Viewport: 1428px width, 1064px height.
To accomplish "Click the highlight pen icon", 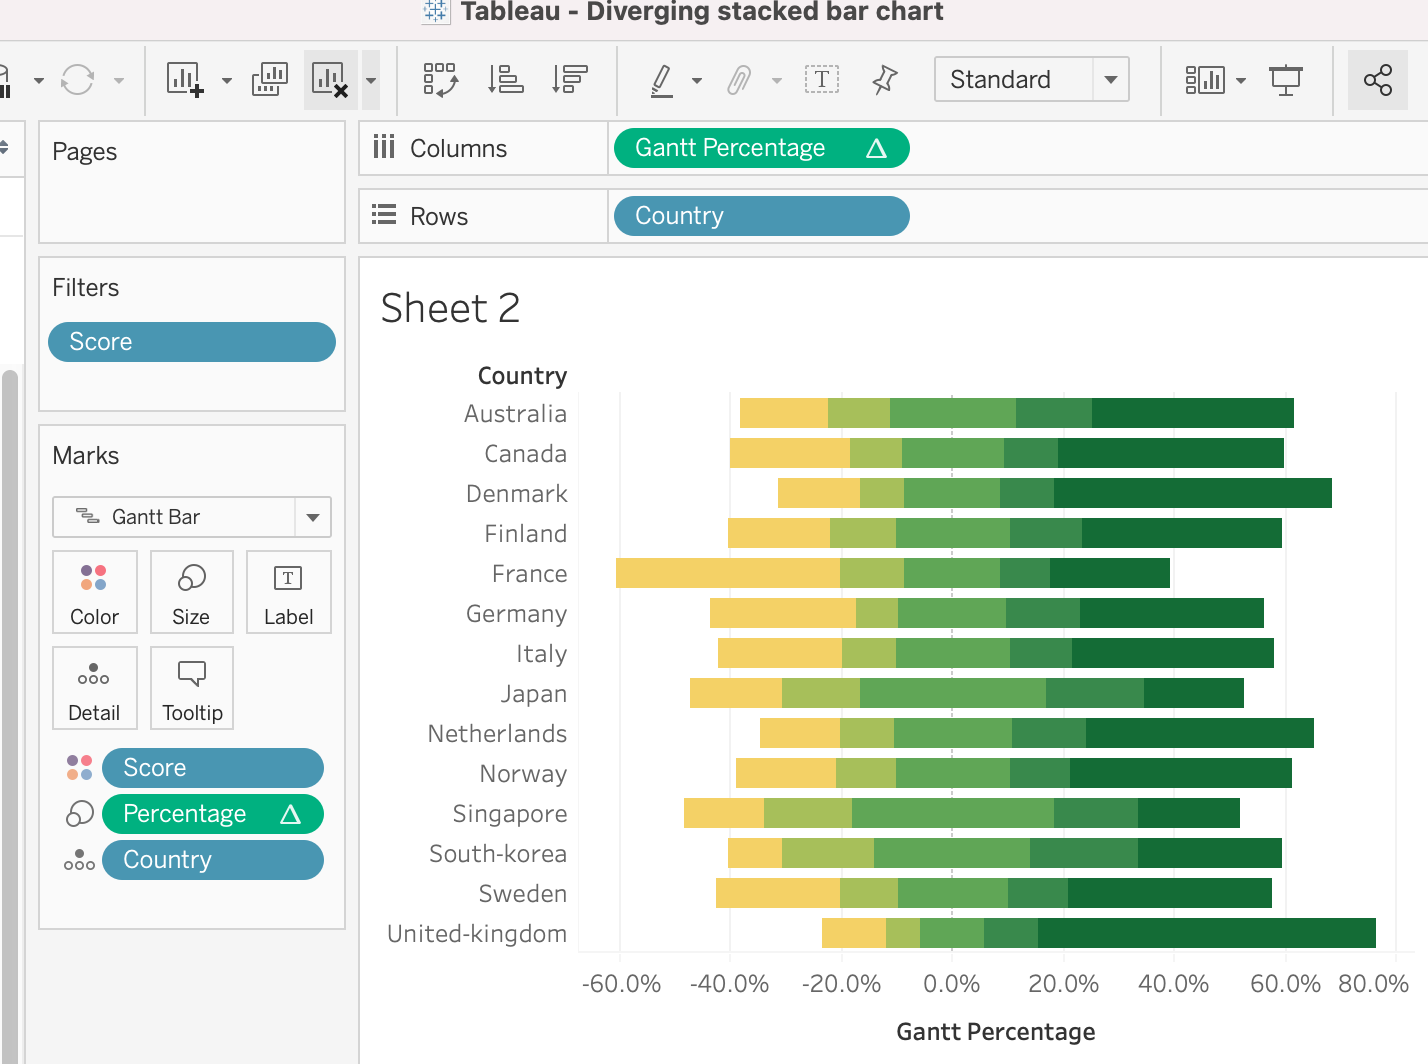I will 662,79.
